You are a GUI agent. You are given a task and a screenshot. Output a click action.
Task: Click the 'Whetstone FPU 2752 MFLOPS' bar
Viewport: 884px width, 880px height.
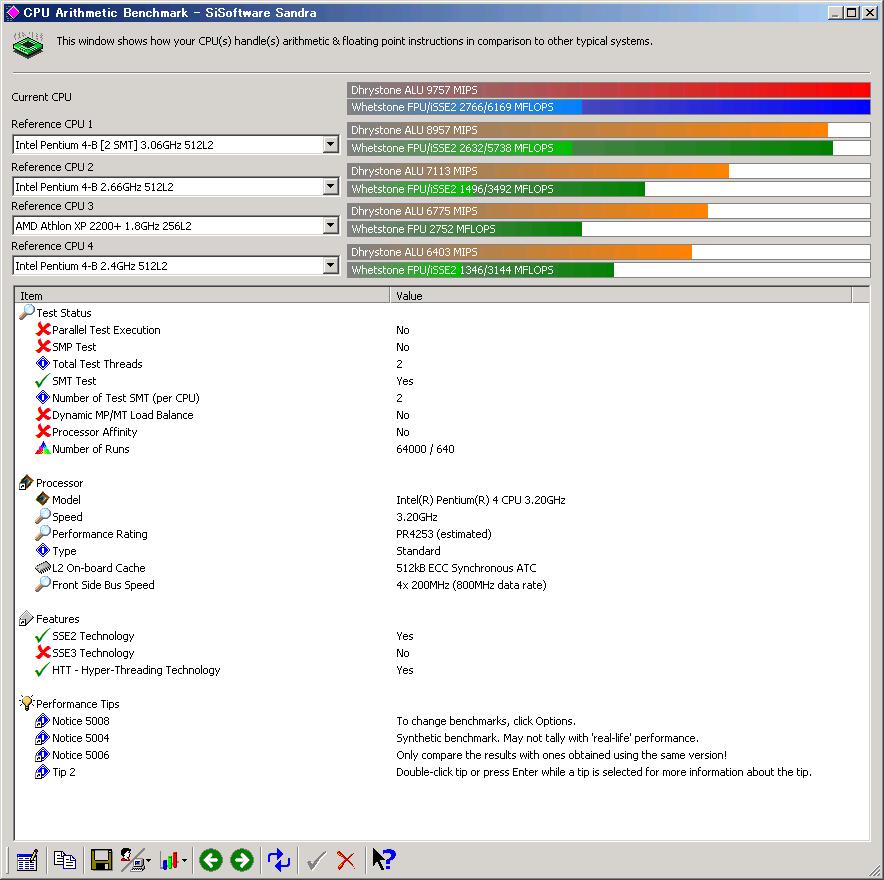(609, 229)
